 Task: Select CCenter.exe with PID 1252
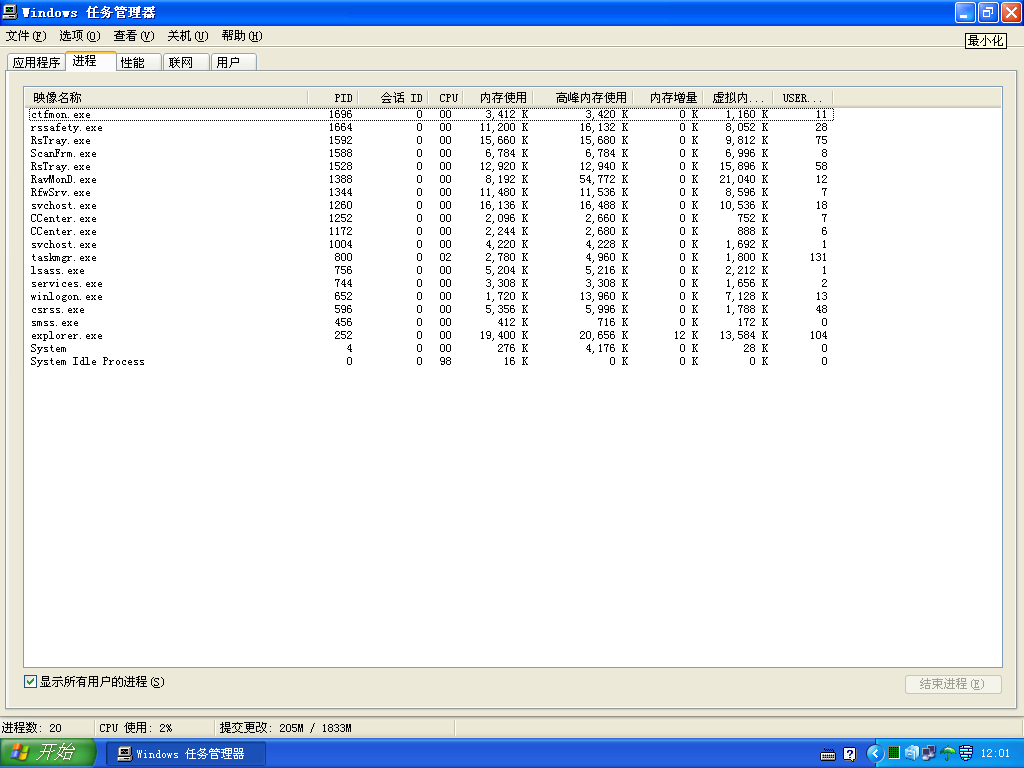431,218
